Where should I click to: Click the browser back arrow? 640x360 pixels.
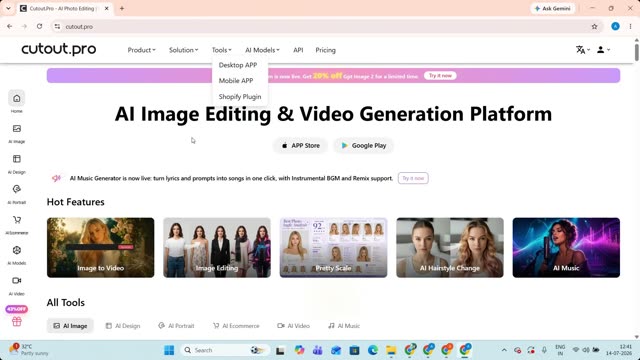click(10, 27)
